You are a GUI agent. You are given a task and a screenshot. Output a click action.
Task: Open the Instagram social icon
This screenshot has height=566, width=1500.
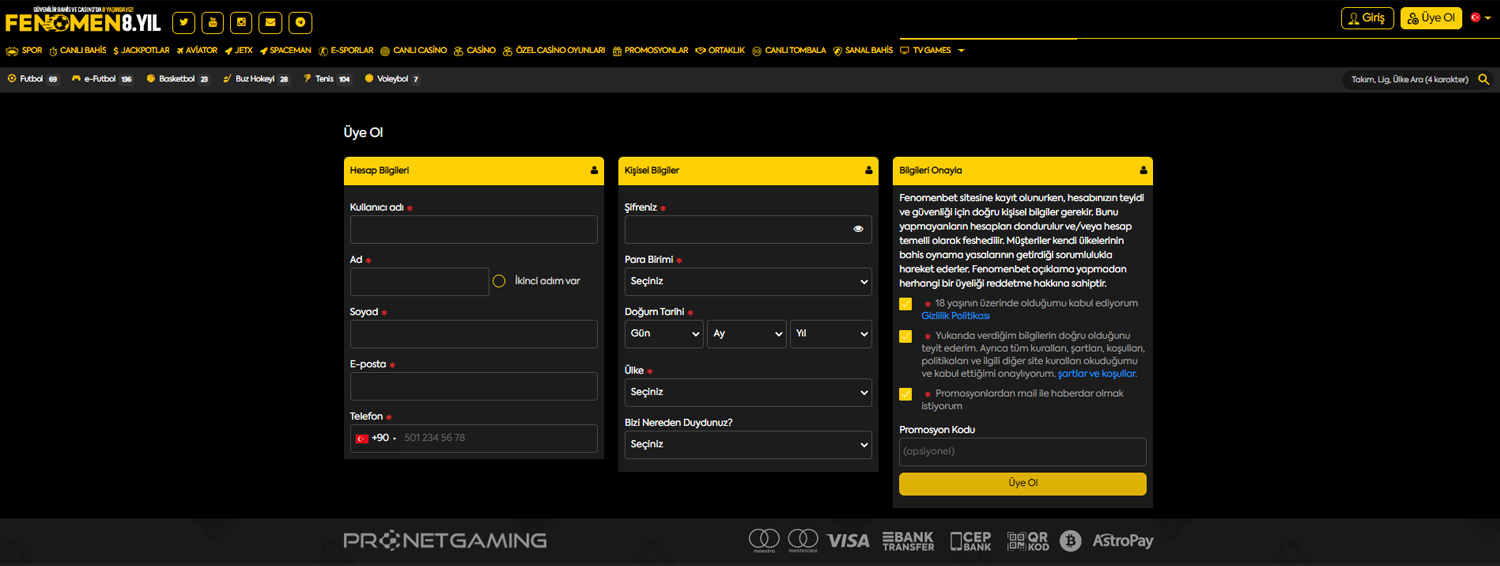click(x=241, y=23)
